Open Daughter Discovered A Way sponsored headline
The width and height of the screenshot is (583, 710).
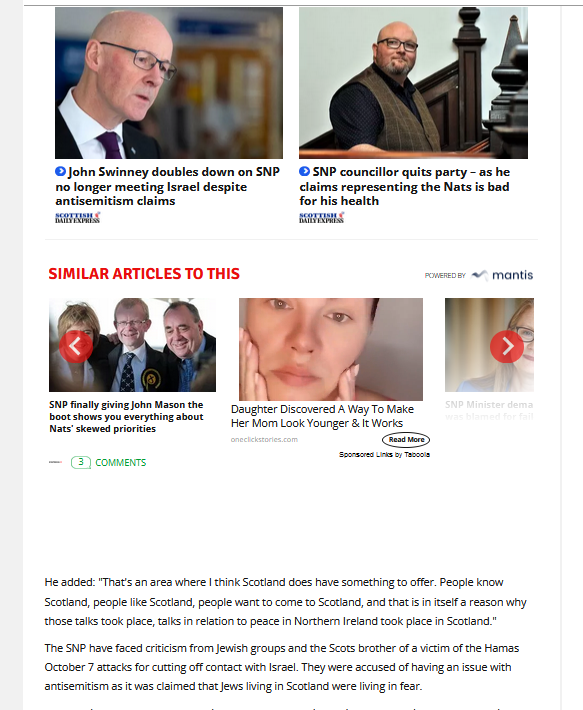(x=322, y=416)
